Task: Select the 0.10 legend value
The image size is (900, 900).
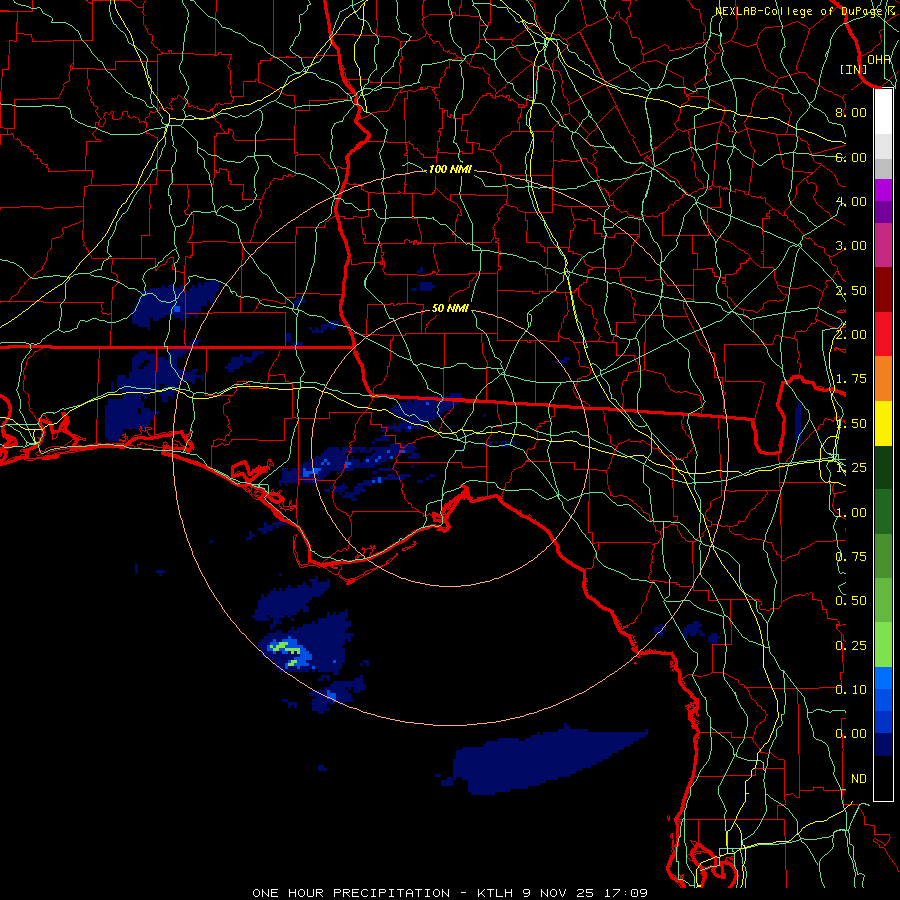Action: (851, 690)
